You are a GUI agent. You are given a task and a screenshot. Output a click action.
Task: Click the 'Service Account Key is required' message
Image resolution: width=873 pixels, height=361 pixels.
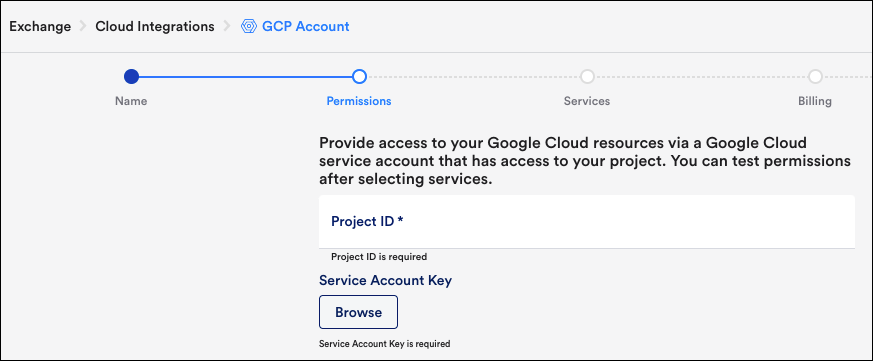(x=384, y=344)
